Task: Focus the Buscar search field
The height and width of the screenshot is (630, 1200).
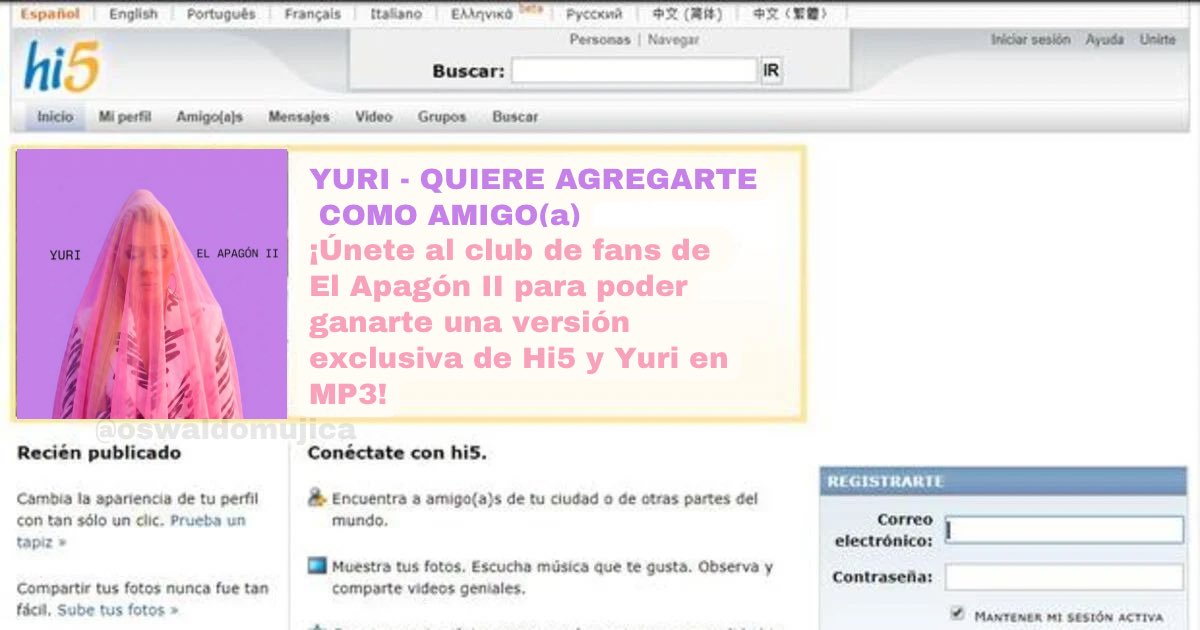Action: pyautogui.click(x=634, y=71)
